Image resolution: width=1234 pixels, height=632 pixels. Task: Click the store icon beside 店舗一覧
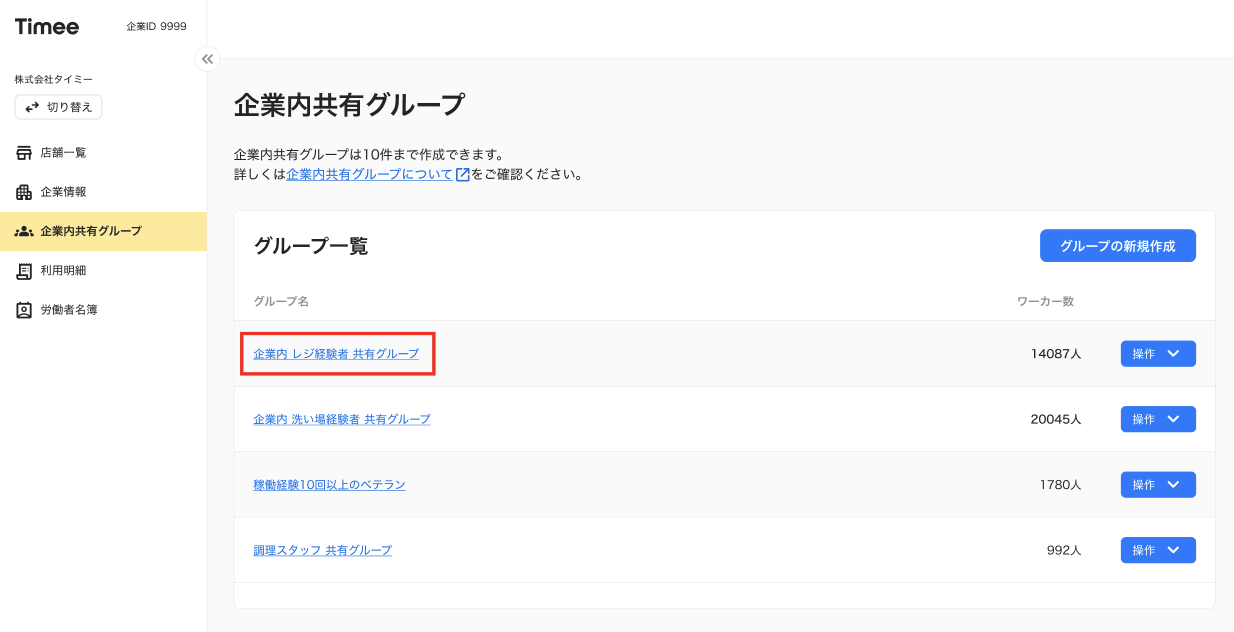click(24, 153)
